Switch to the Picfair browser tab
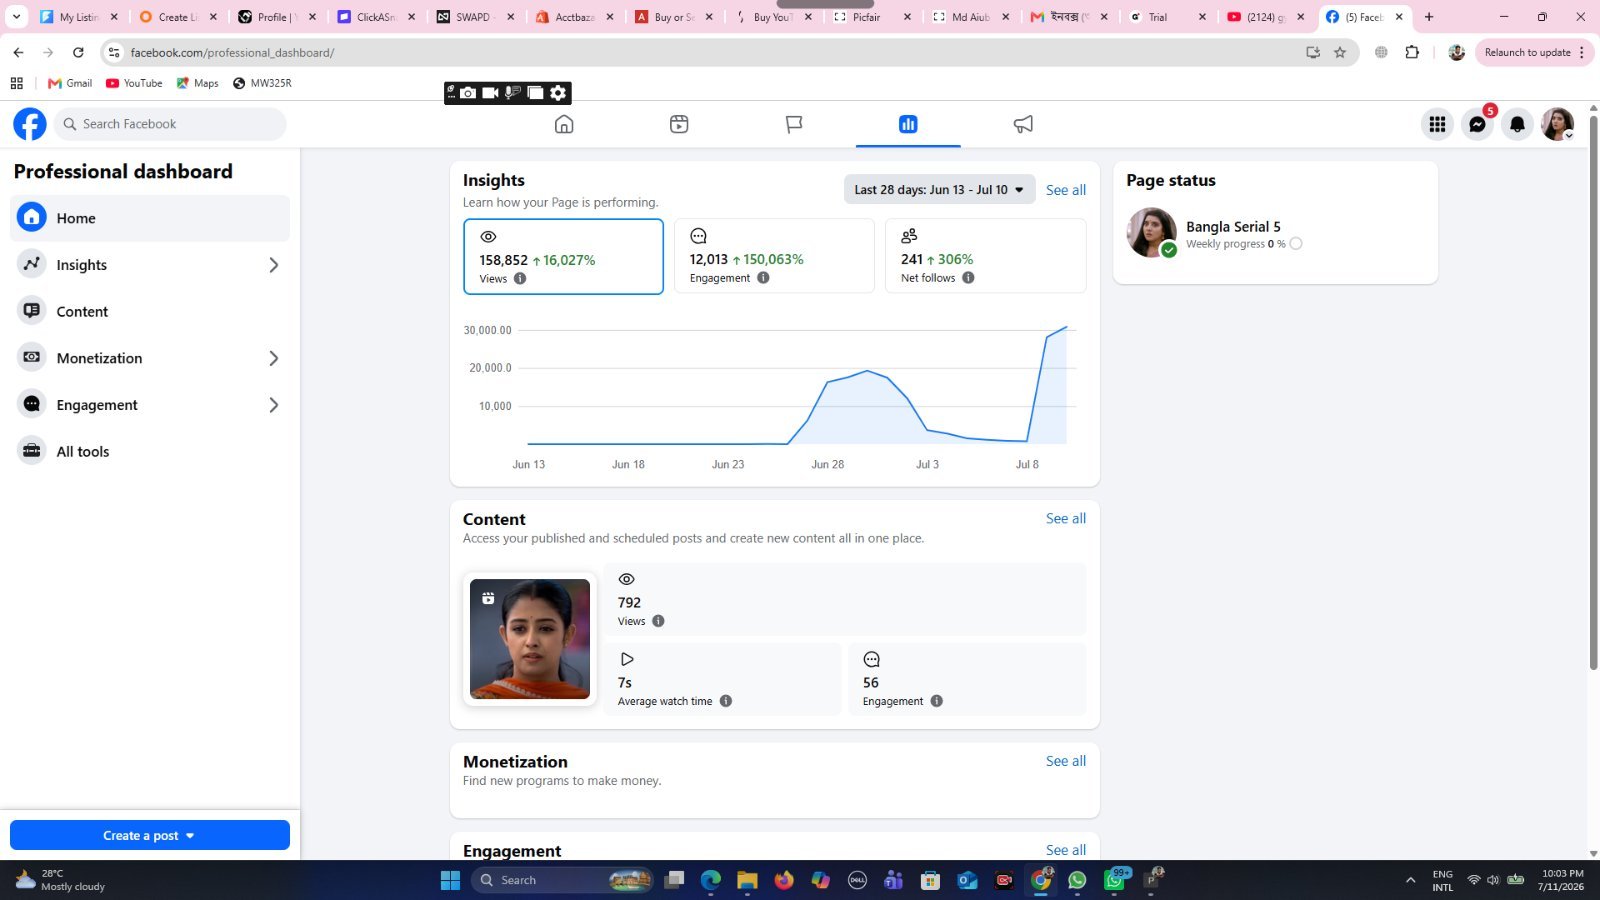Viewport: 1600px width, 900px height. [x=870, y=17]
